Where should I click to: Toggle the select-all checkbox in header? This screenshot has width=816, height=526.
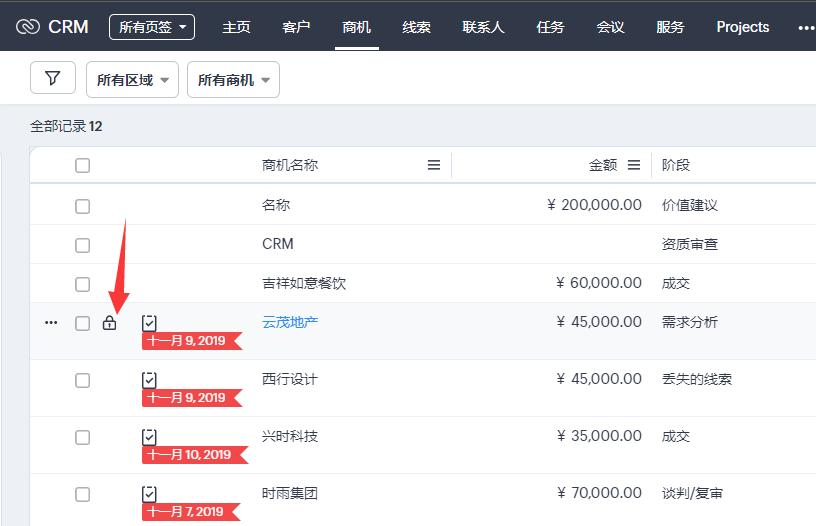pyautogui.click(x=82, y=165)
